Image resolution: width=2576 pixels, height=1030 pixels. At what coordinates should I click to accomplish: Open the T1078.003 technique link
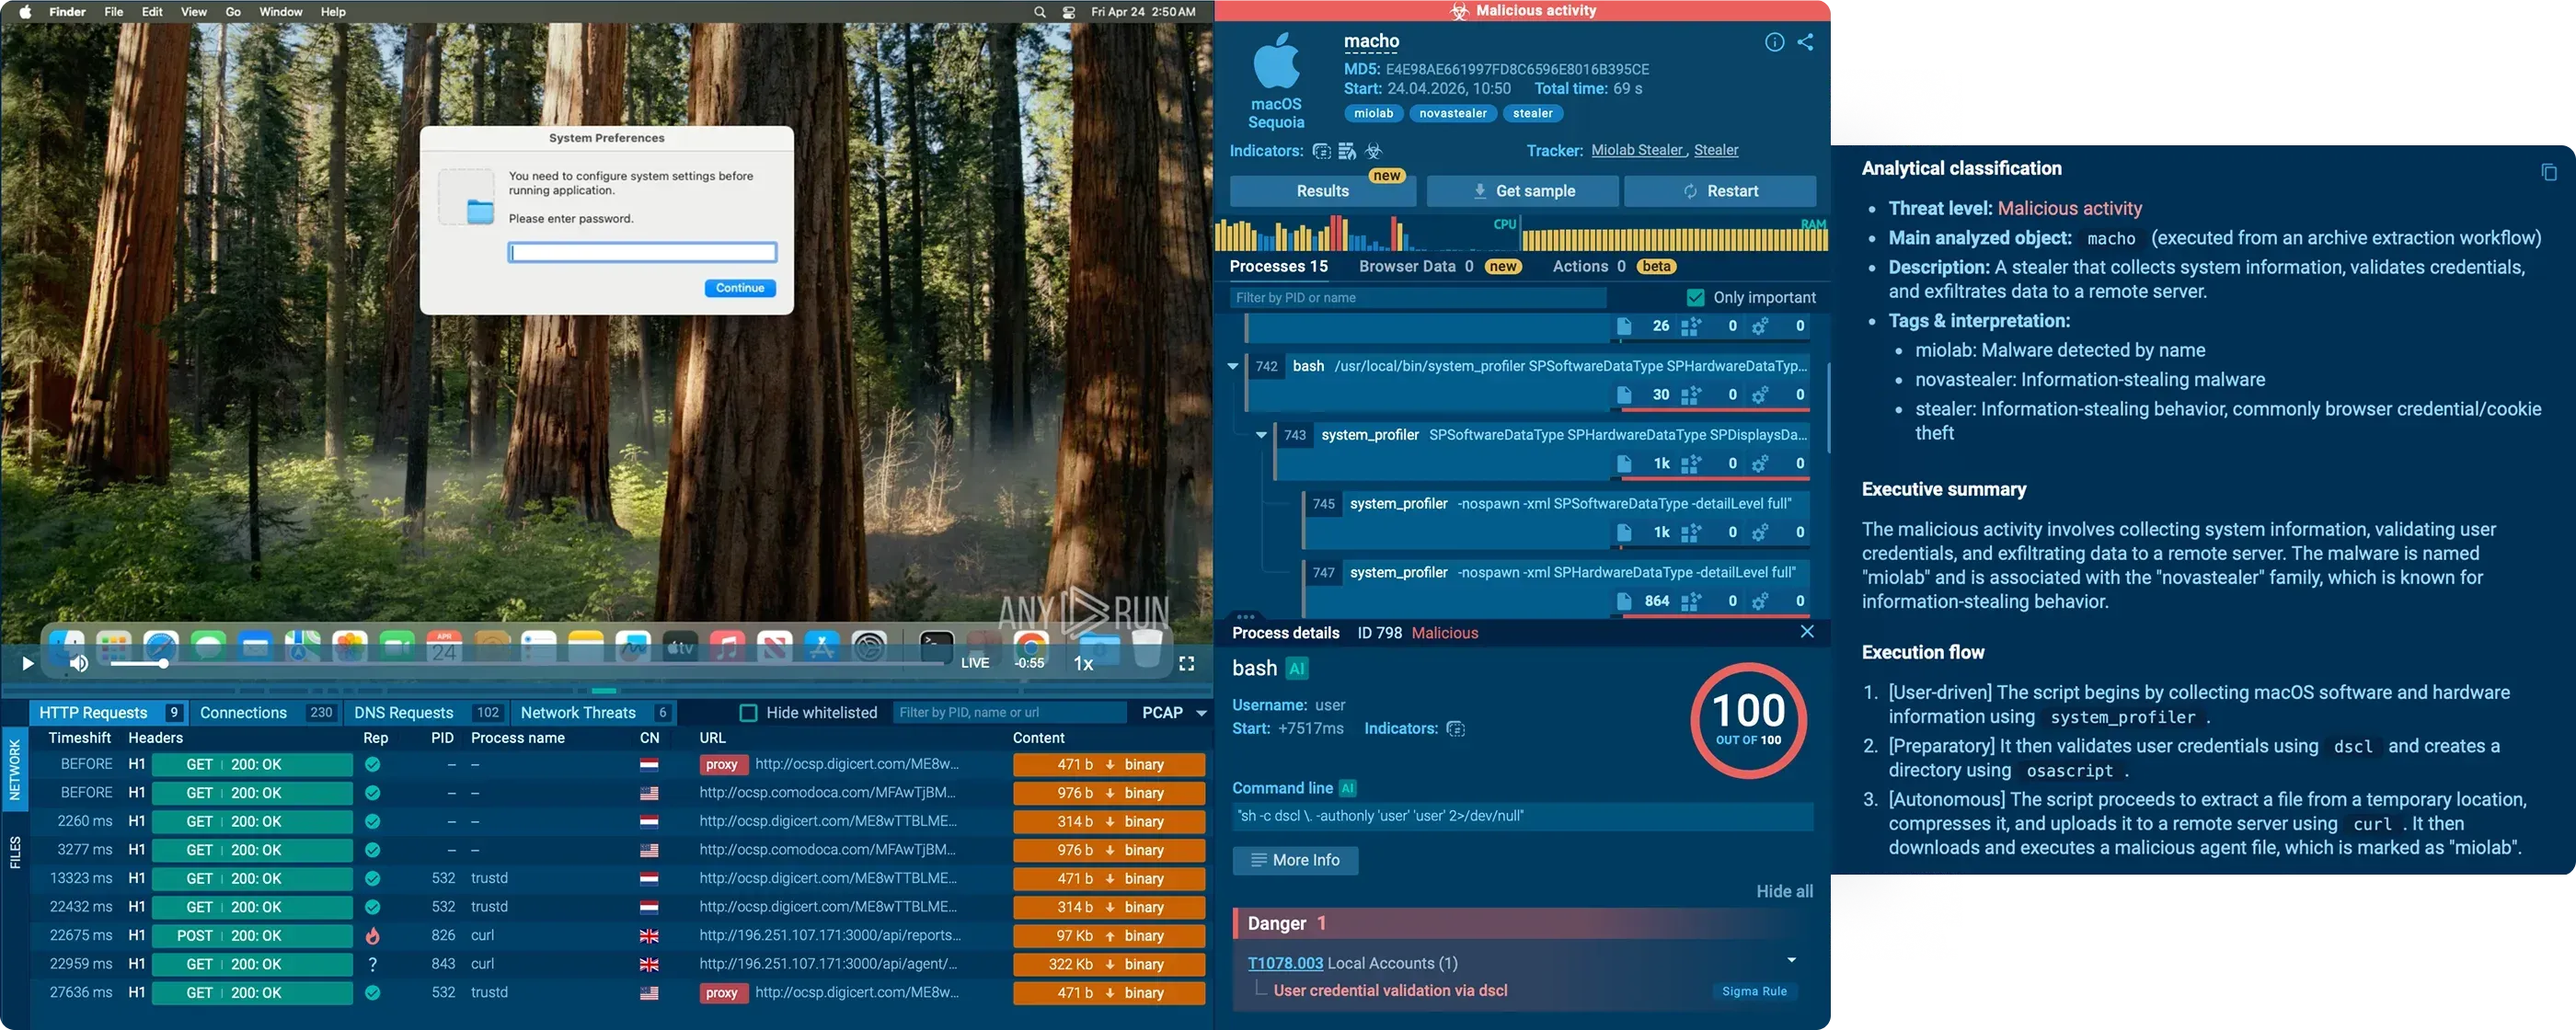pos(1285,963)
